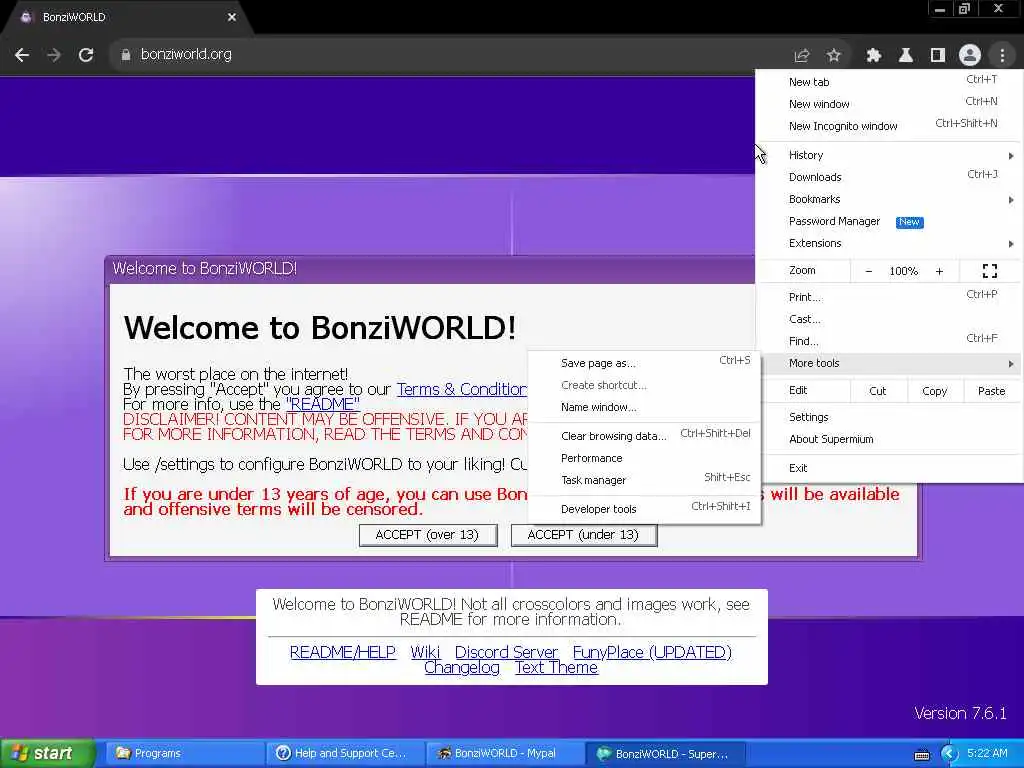Switch to the BonziWORLD - Supermium taskbar button
This screenshot has height=768, width=1024.
pyautogui.click(x=665, y=754)
